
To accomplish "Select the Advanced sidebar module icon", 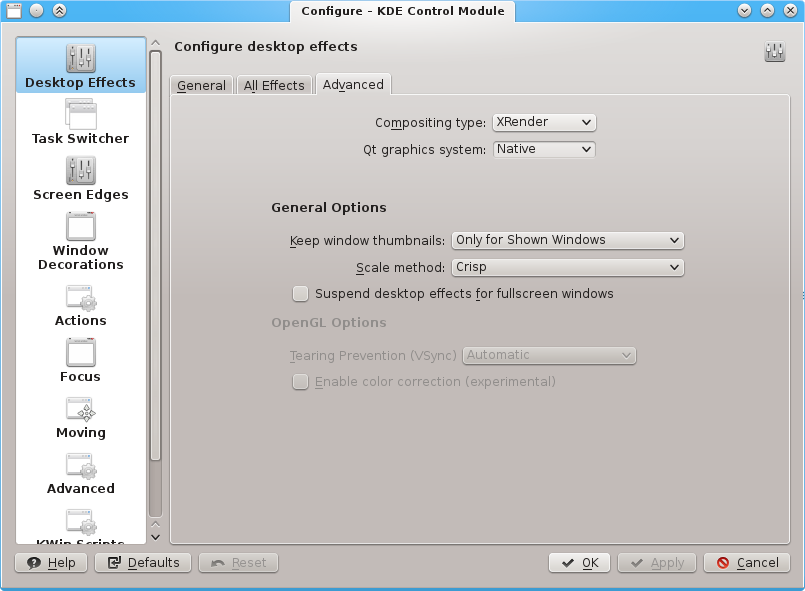I will pos(81,466).
